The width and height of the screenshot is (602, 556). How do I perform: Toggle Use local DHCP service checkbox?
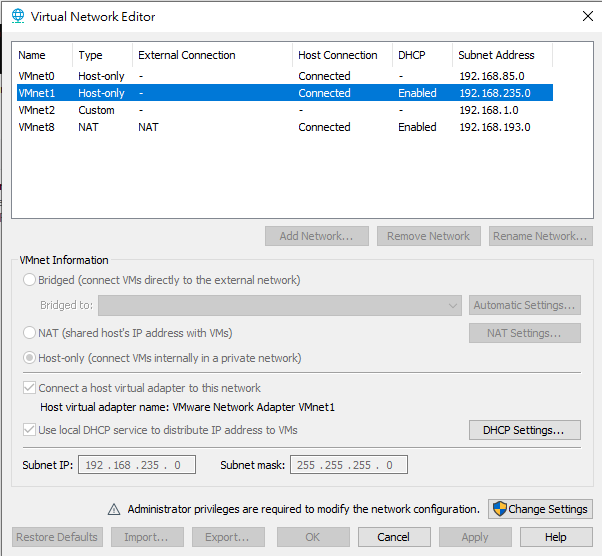tap(29, 430)
